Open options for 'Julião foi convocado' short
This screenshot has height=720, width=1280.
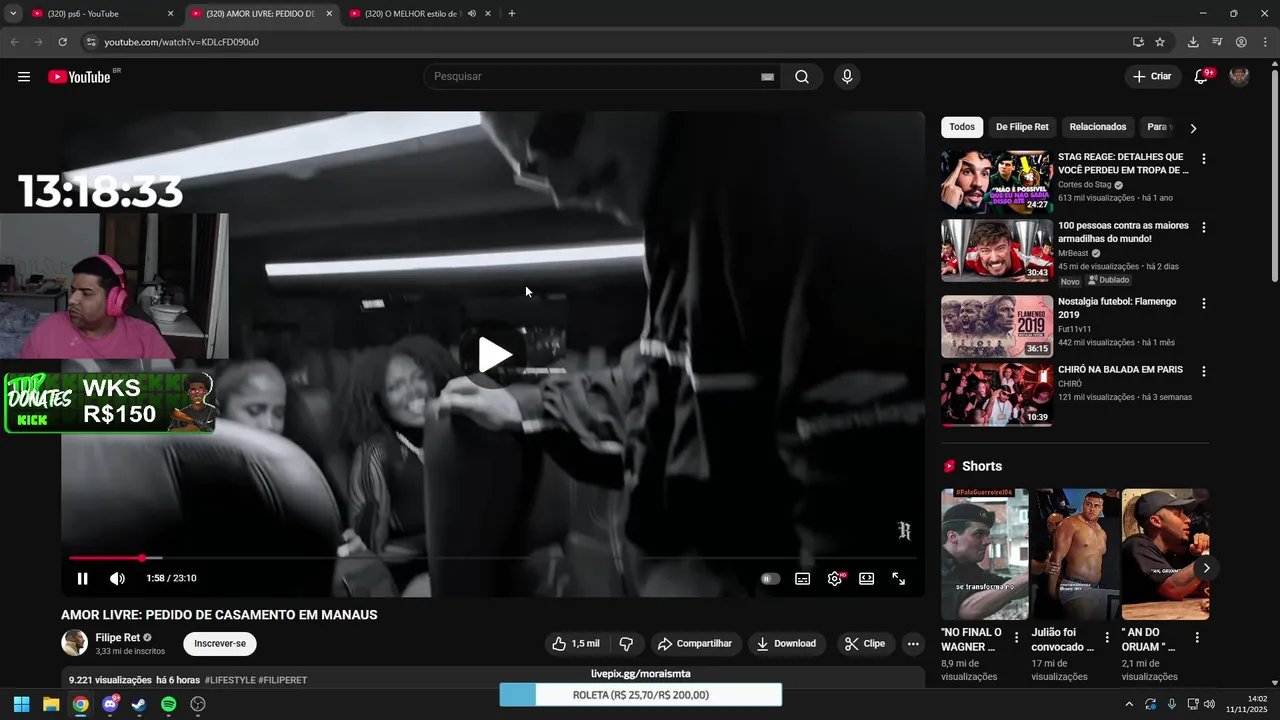(1107, 637)
